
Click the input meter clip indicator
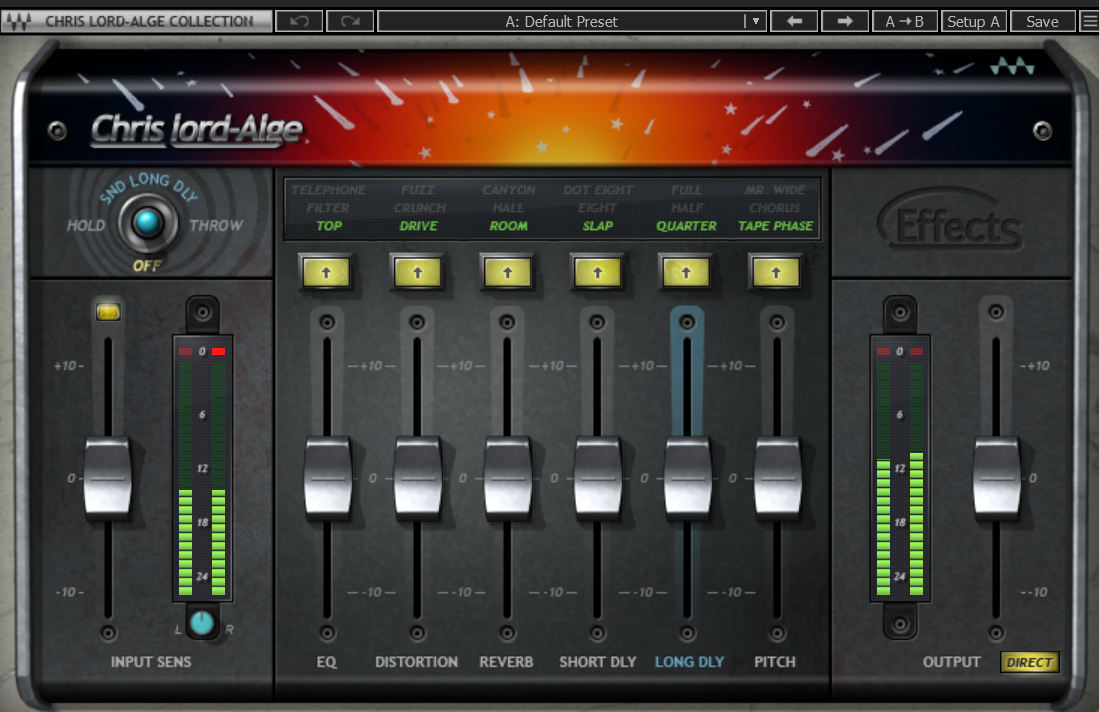point(202,351)
